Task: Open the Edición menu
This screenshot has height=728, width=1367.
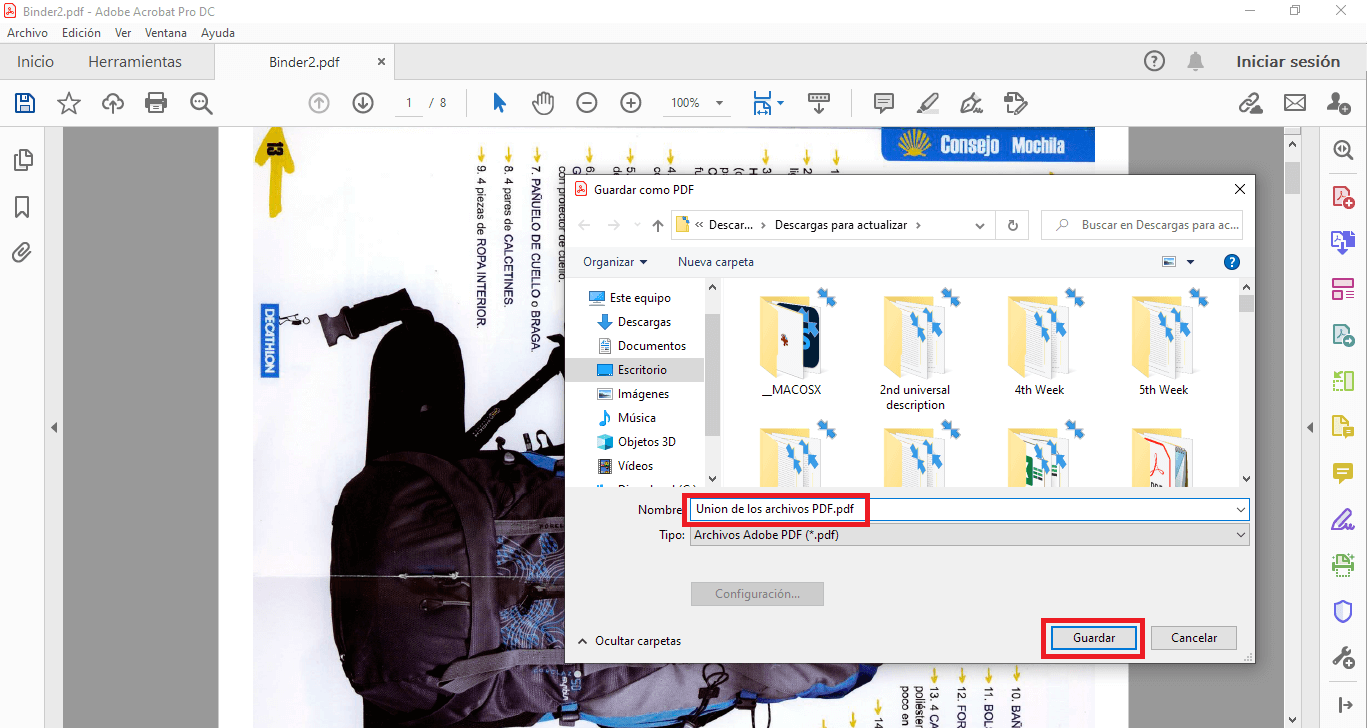Action: coord(81,33)
